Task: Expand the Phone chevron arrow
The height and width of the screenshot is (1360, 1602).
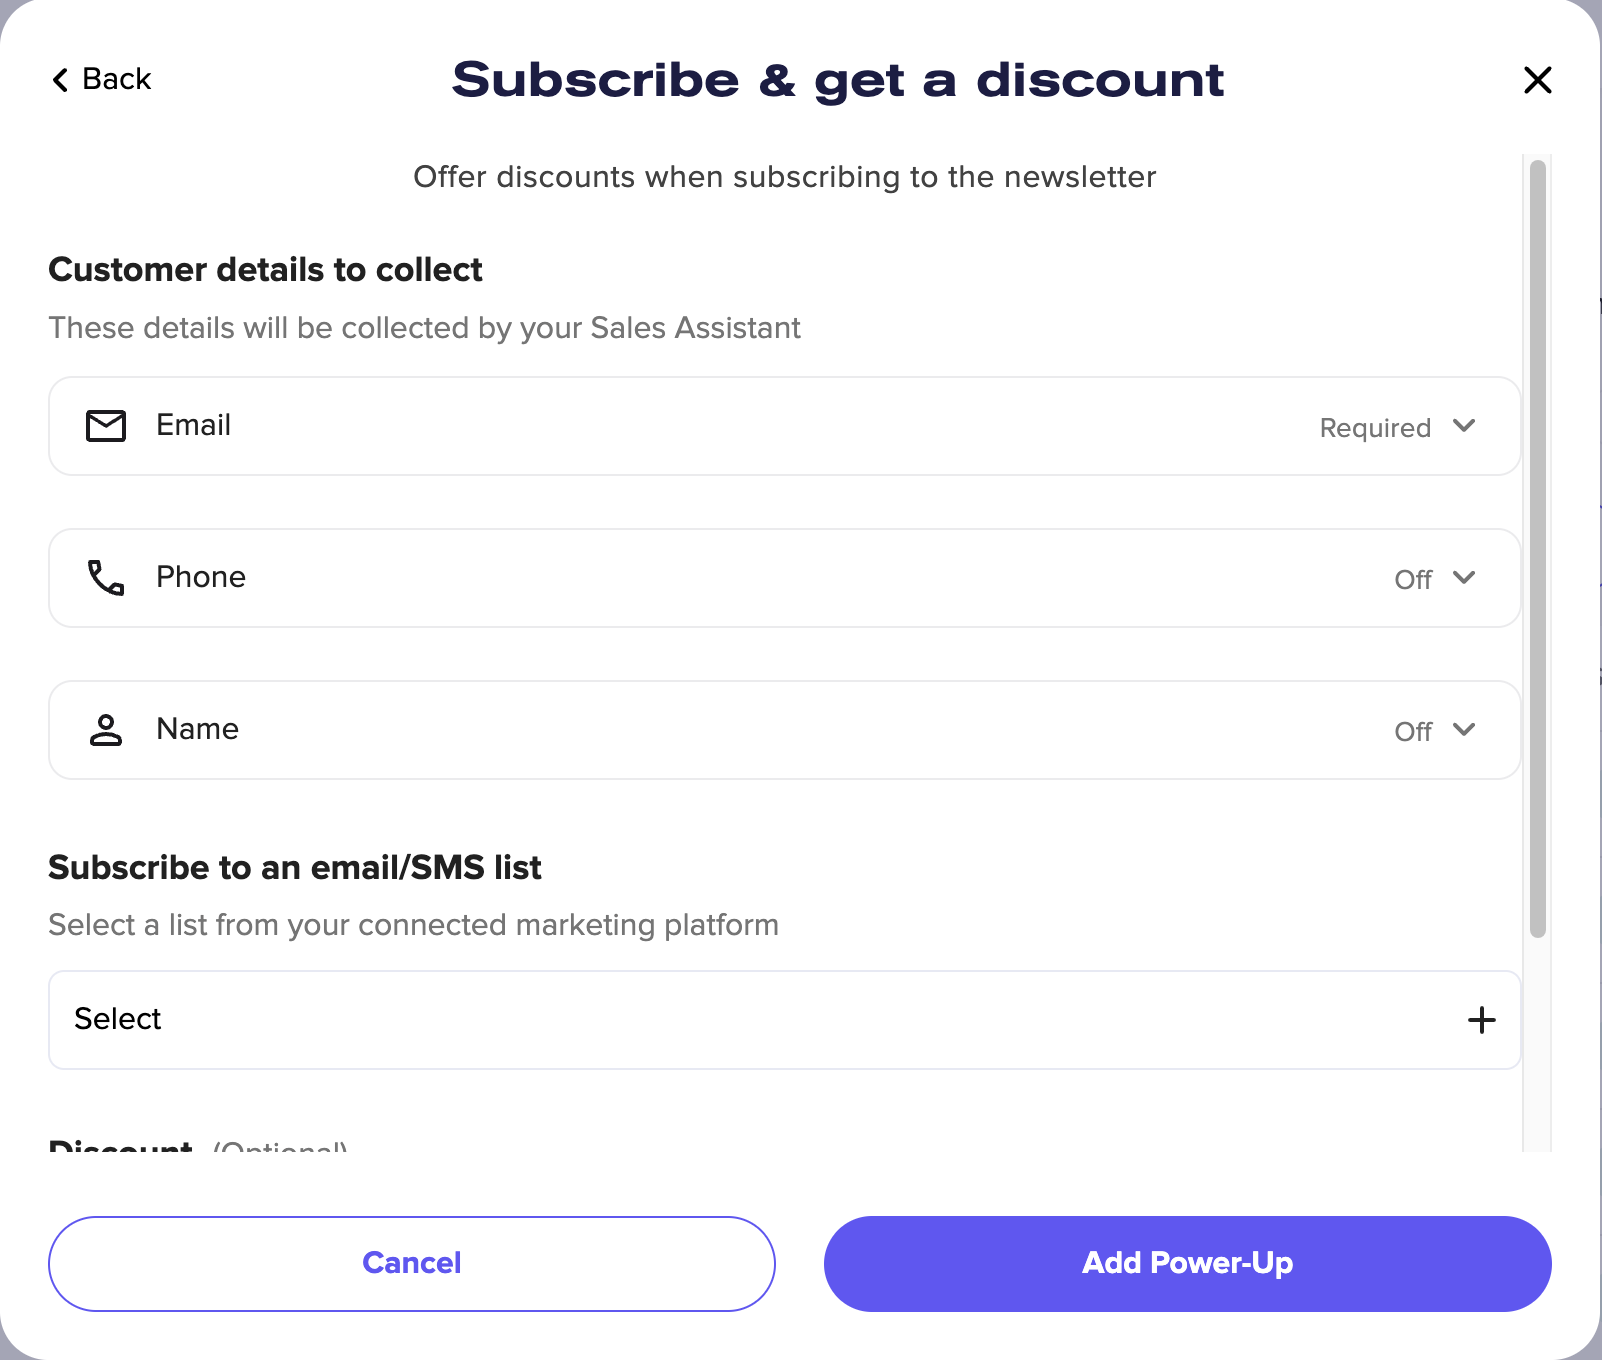Action: tap(1464, 578)
